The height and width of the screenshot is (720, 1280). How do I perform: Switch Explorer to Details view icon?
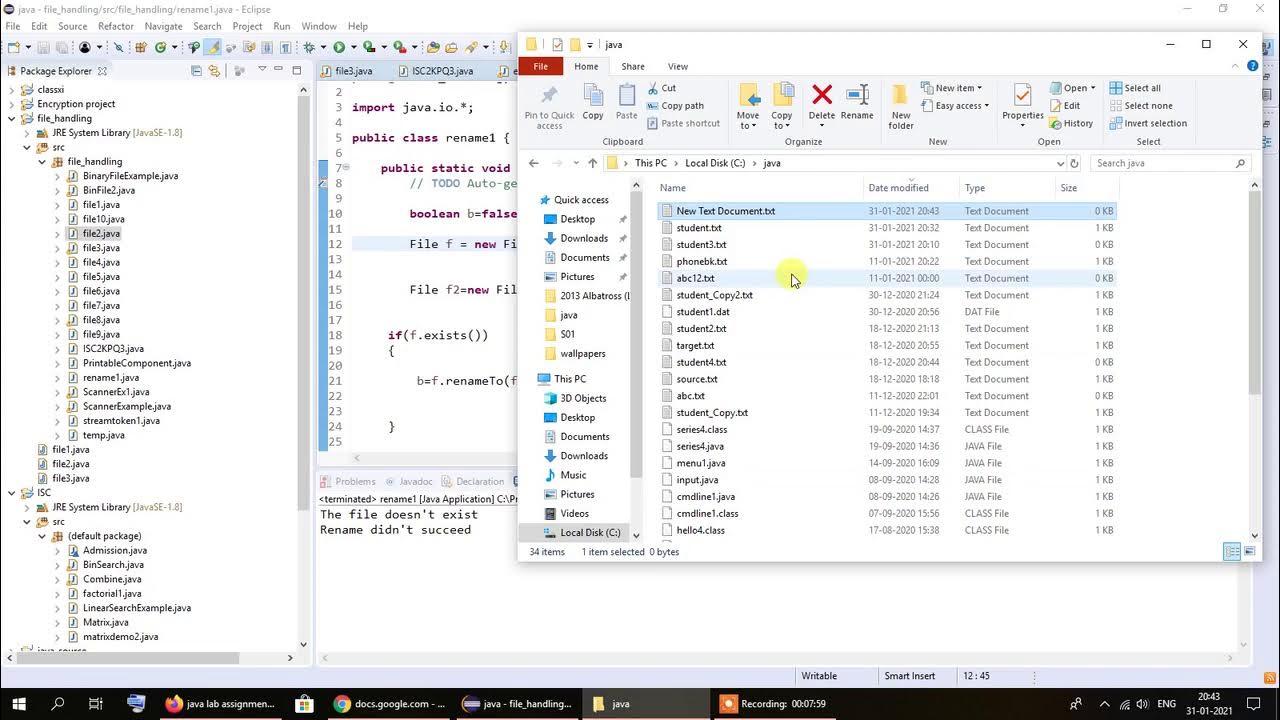point(1232,552)
